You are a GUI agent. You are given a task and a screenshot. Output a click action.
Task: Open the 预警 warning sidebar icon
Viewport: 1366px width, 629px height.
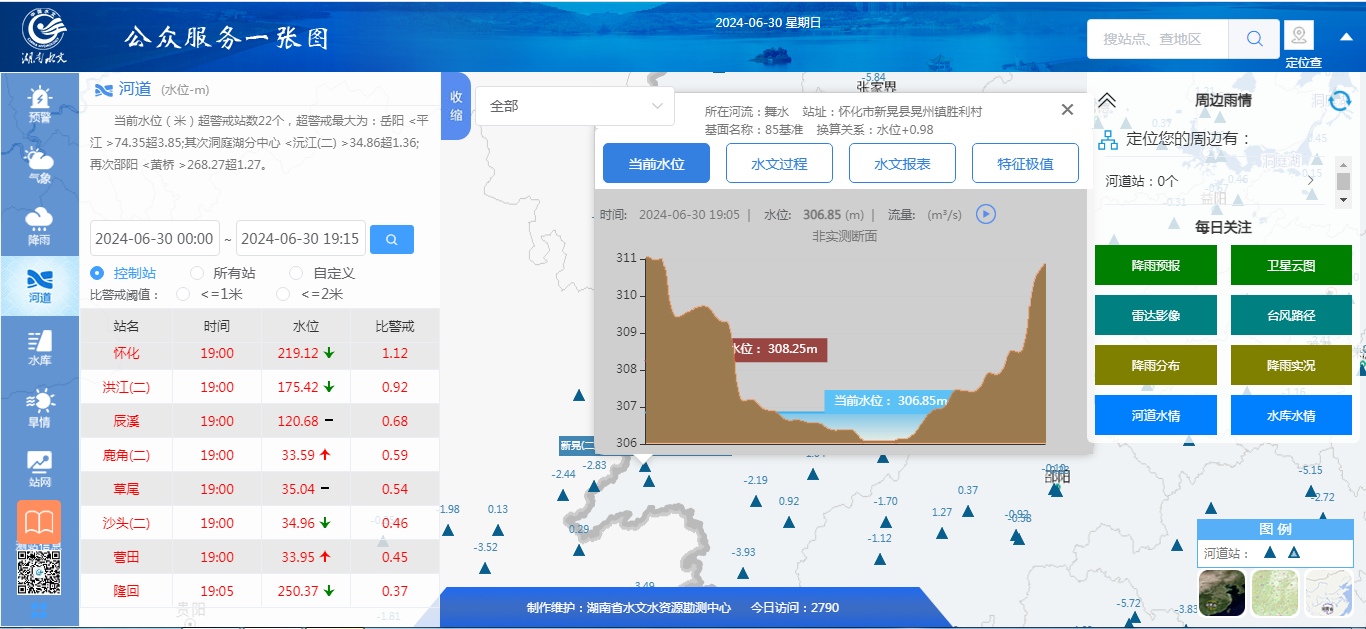tap(40, 104)
